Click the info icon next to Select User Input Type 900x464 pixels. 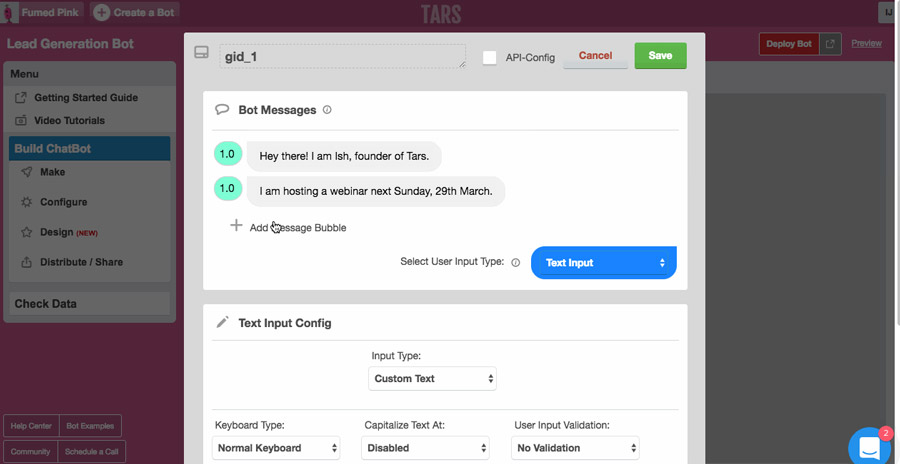tap(516, 263)
